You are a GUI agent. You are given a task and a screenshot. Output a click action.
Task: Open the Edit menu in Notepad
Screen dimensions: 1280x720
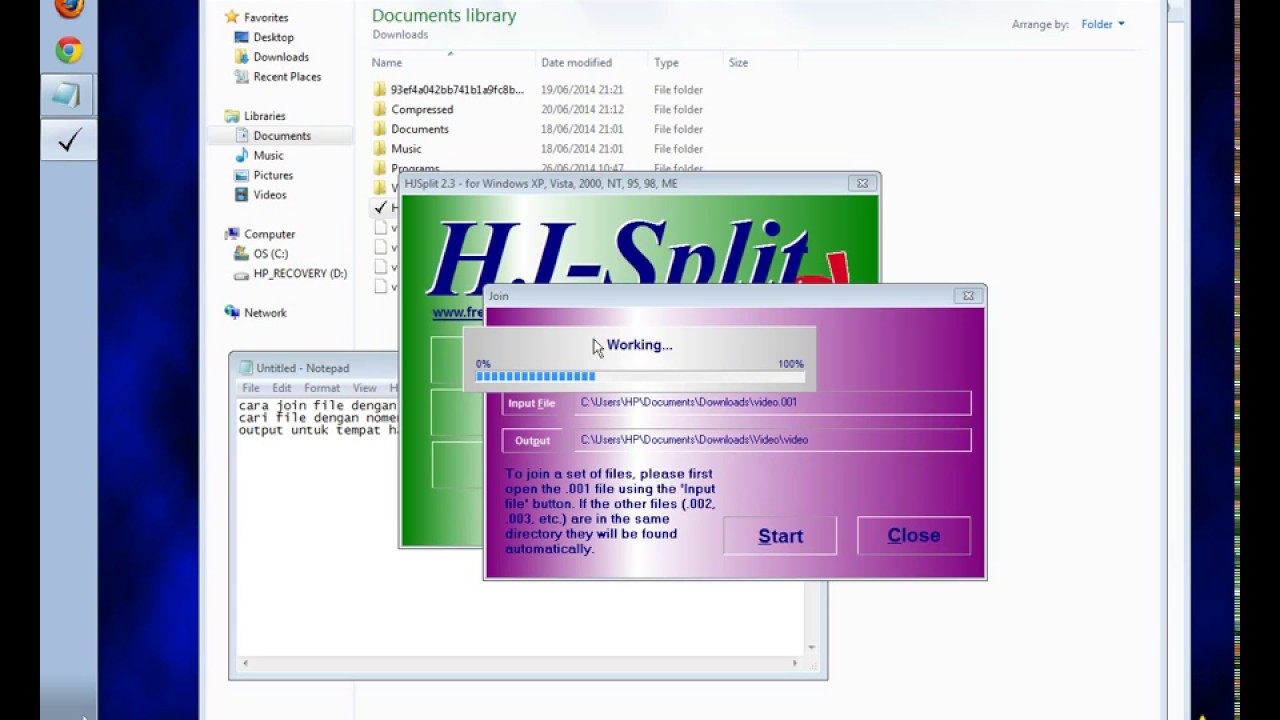(x=282, y=388)
